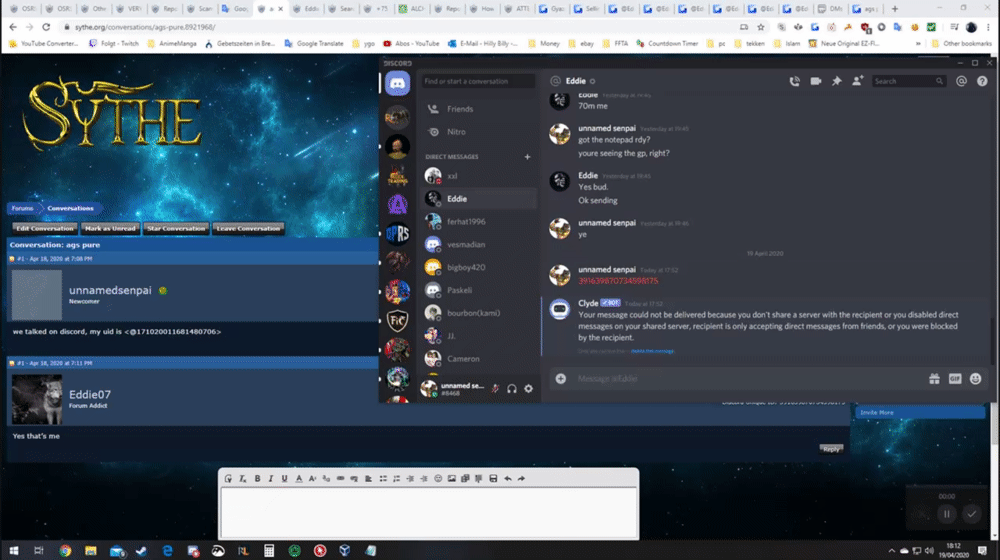Reload the page in Chrome
The image size is (1000, 560).
pos(46,27)
